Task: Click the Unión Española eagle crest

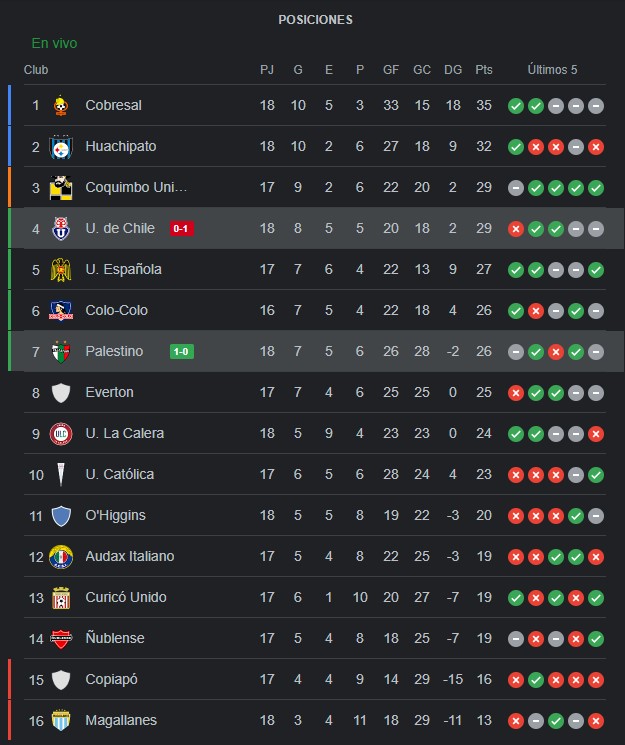Action: click(x=61, y=270)
